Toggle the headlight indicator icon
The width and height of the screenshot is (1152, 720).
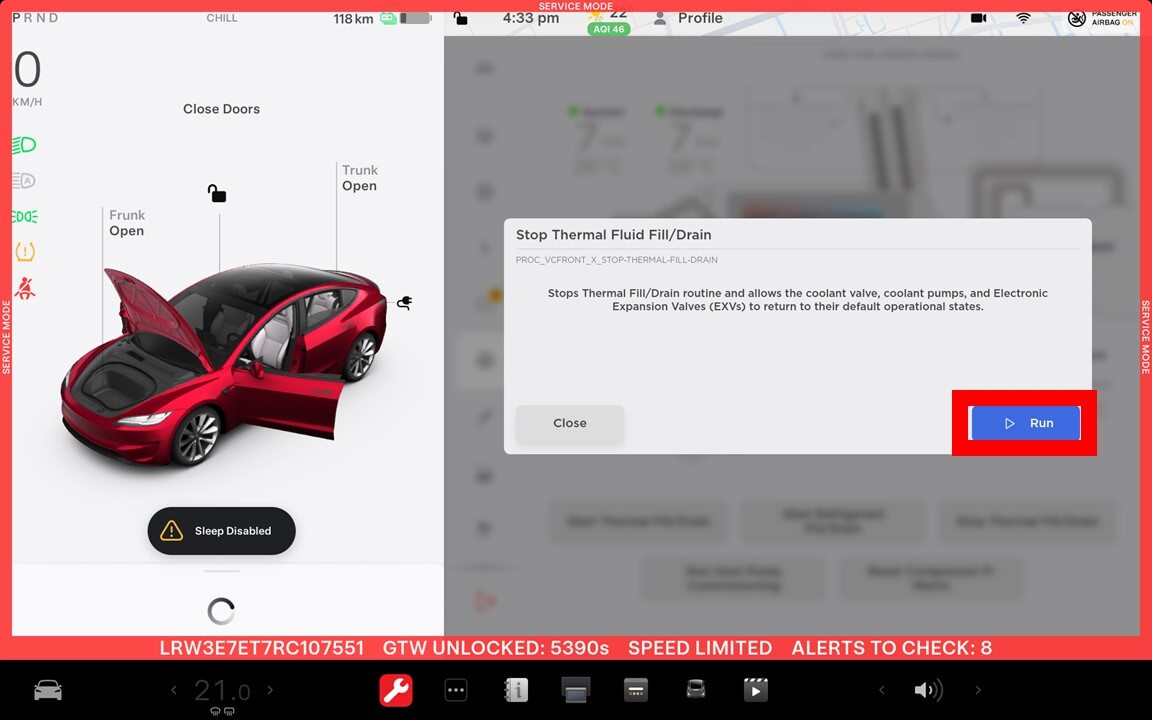coord(24,145)
